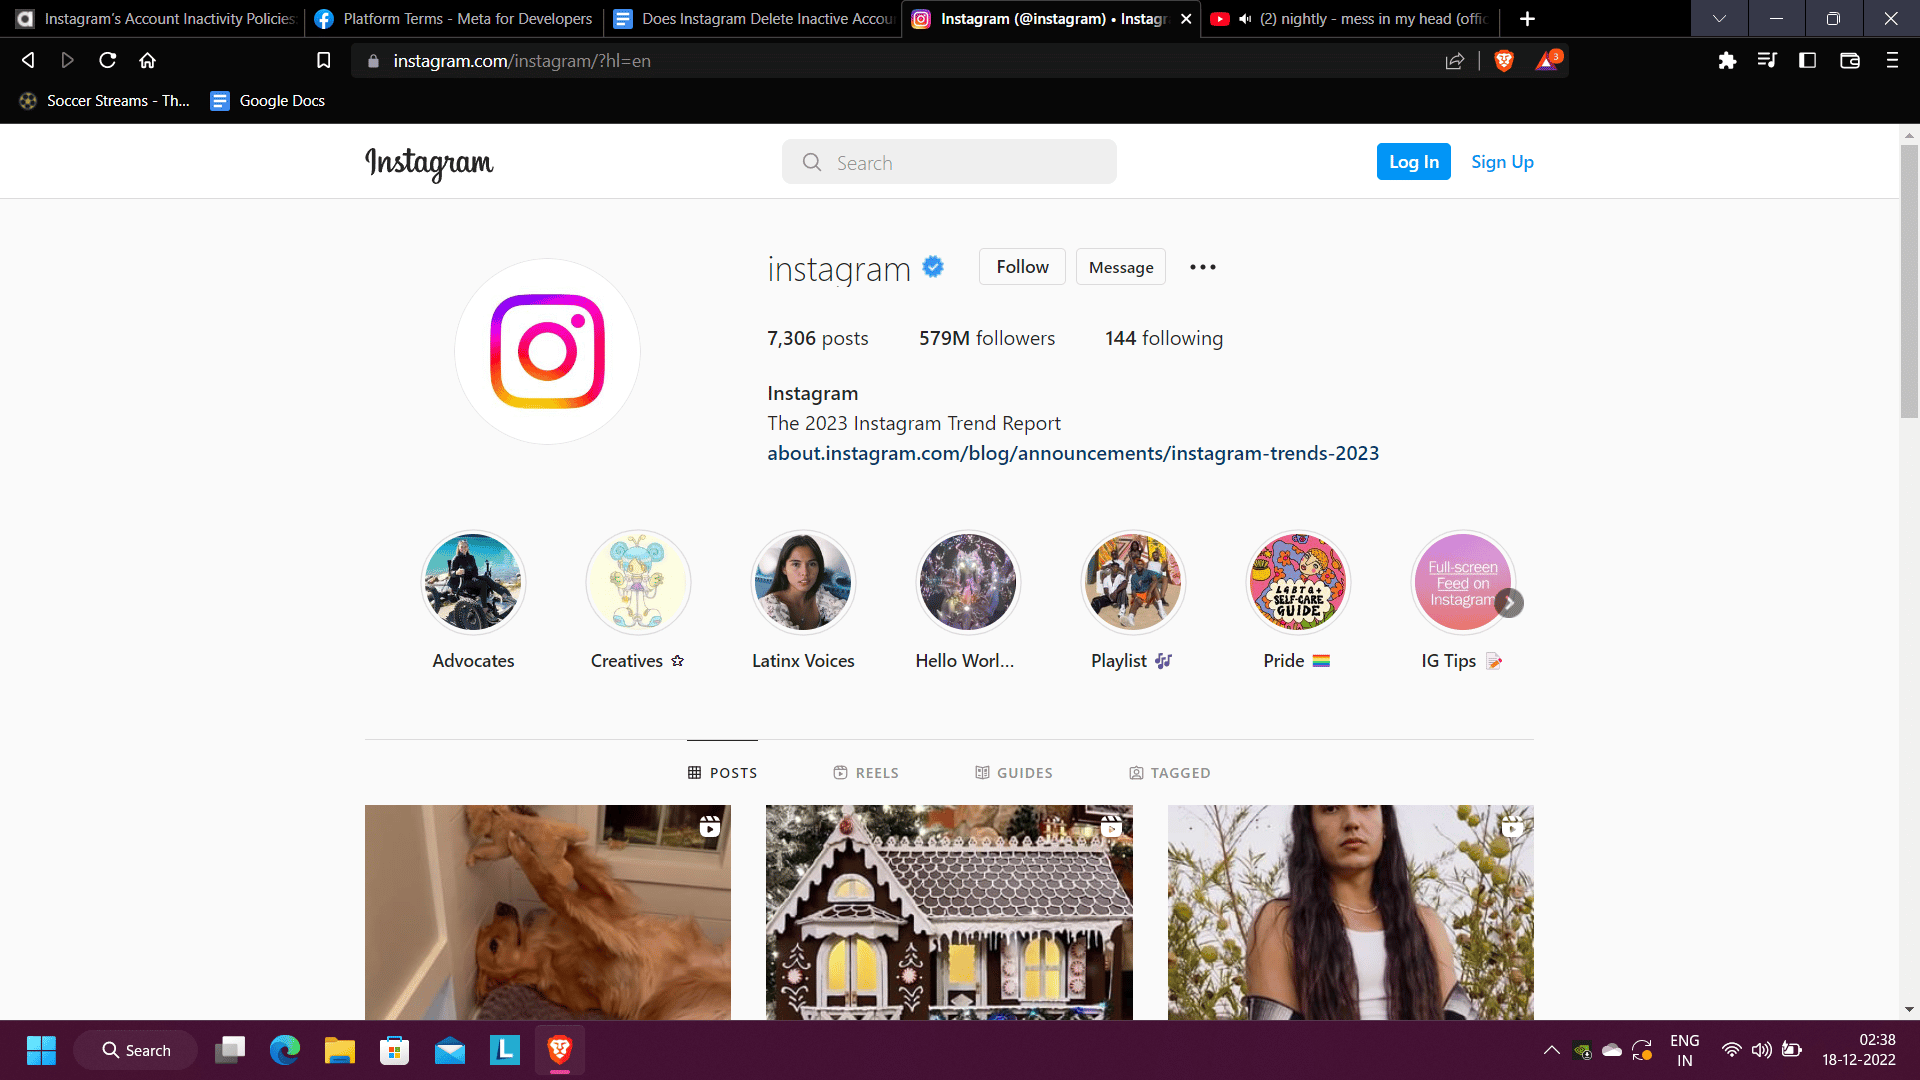This screenshot has height=1080, width=1920.
Task: Select the REELS tab on profile
Action: (x=865, y=773)
